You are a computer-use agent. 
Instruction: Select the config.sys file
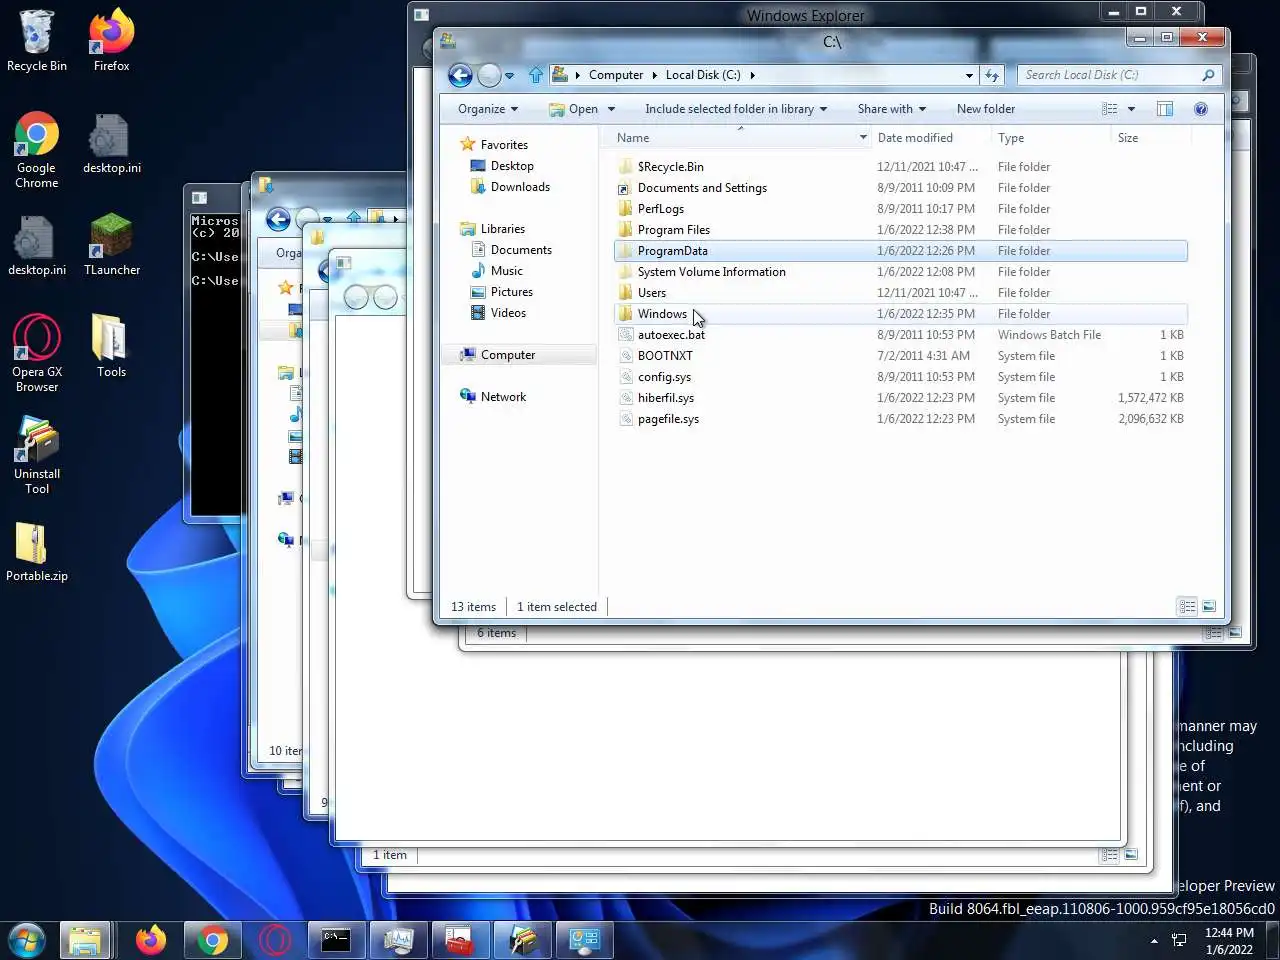pyautogui.click(x=900, y=377)
